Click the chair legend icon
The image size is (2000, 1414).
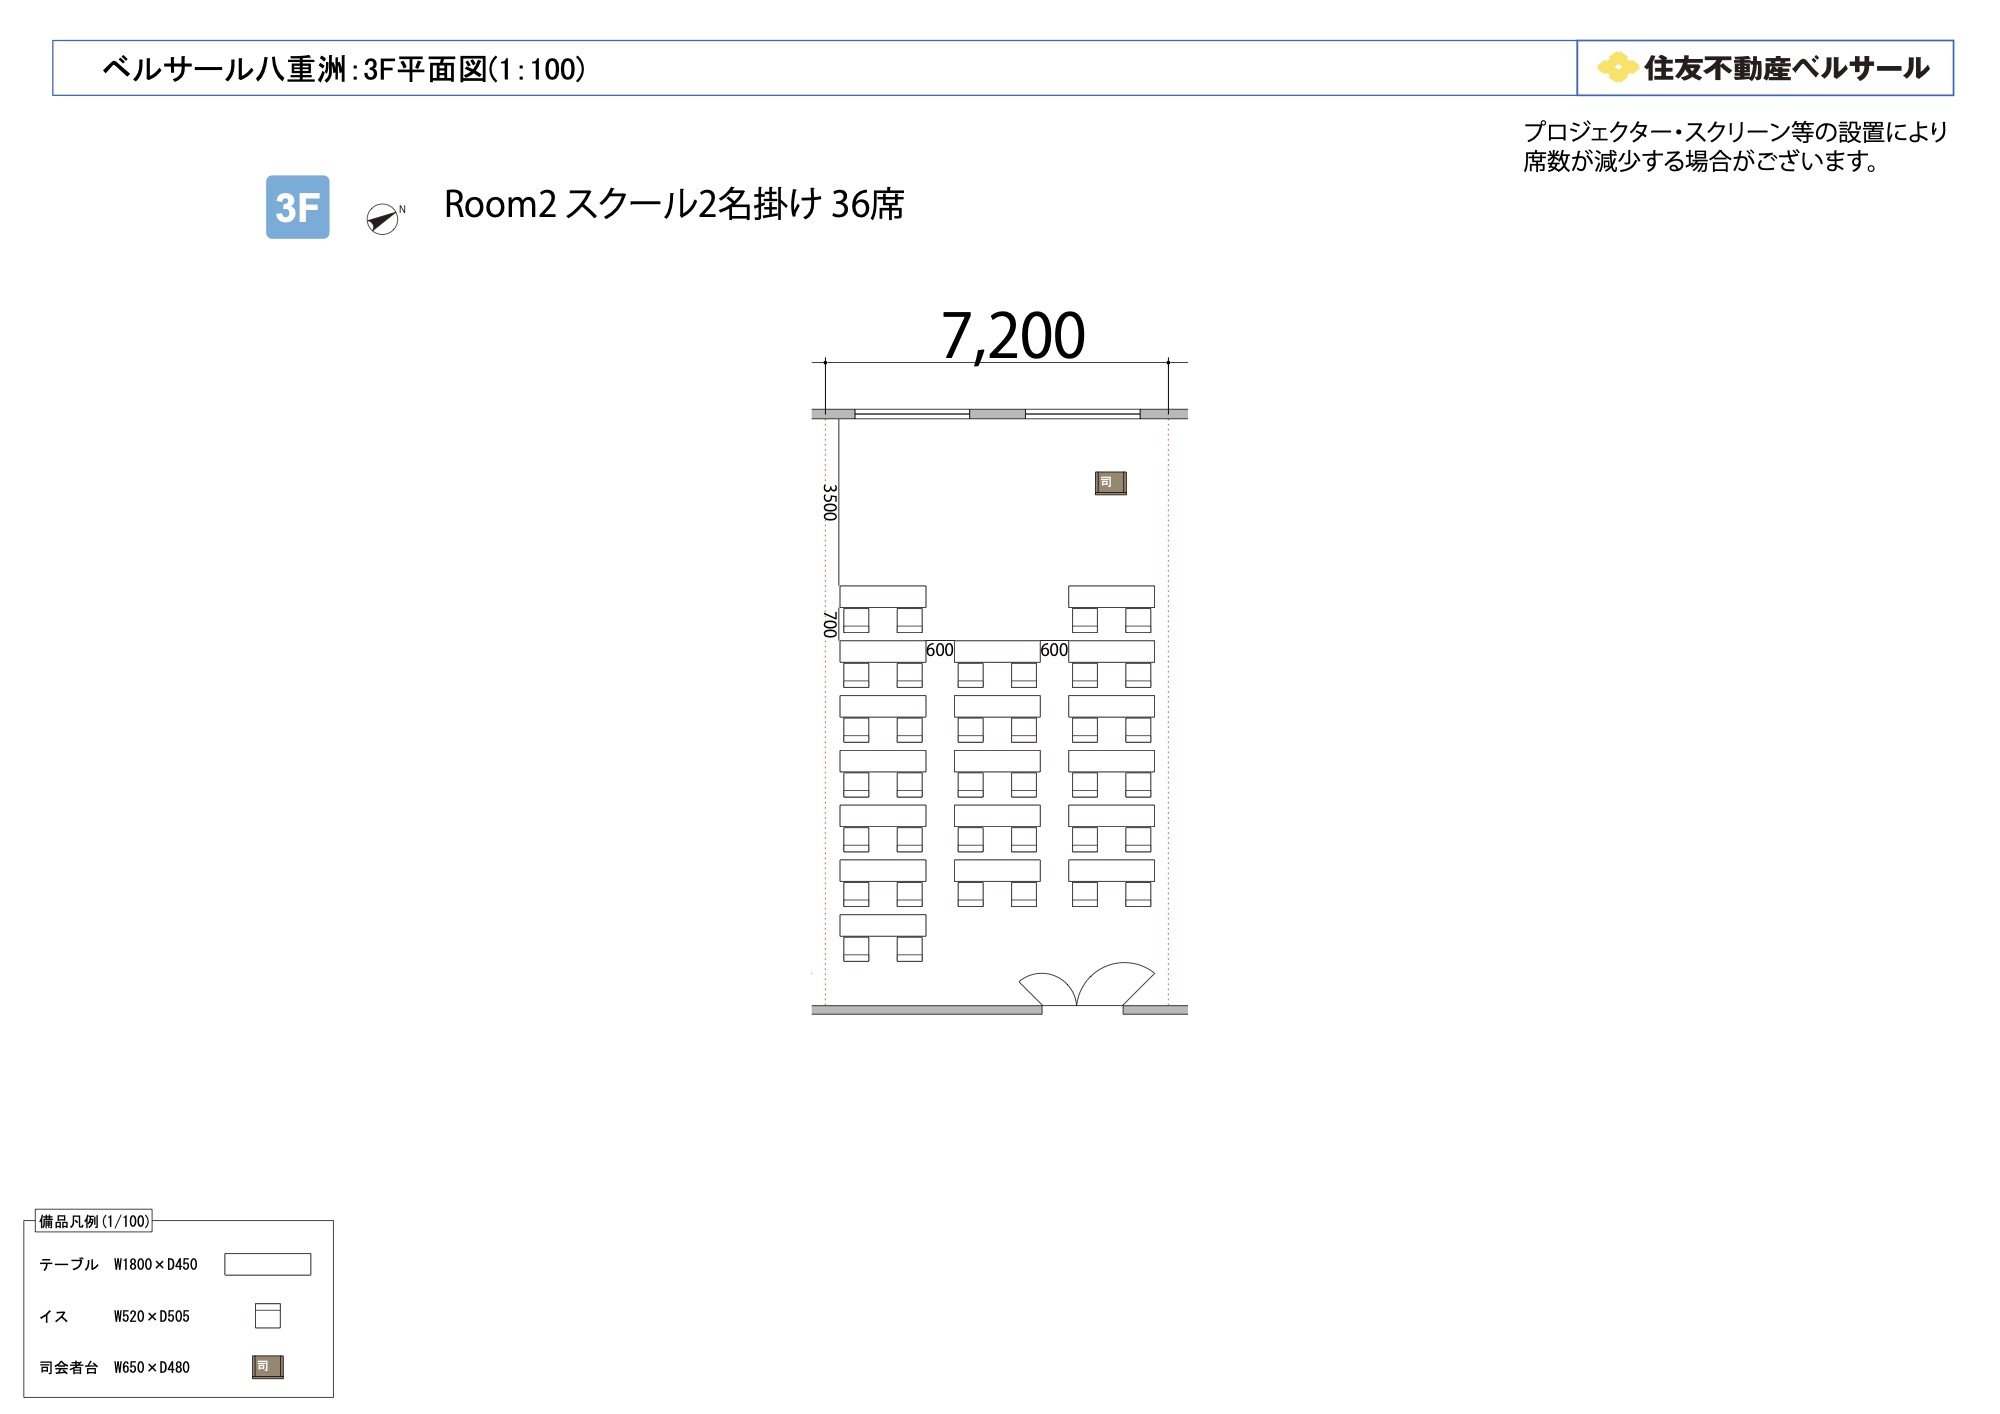pyautogui.click(x=268, y=1315)
